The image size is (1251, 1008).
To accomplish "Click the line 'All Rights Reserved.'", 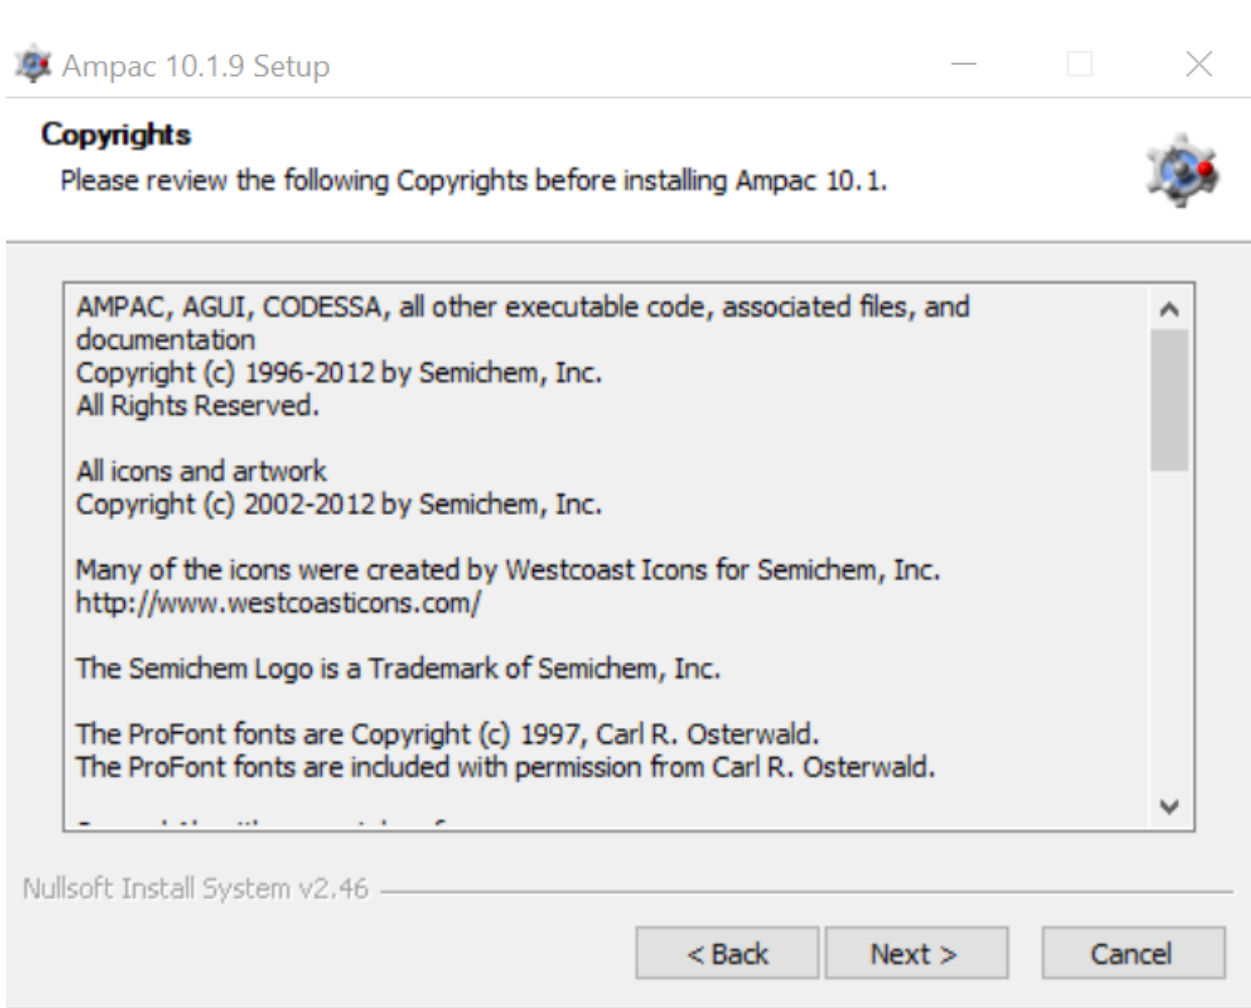I will [x=197, y=405].
